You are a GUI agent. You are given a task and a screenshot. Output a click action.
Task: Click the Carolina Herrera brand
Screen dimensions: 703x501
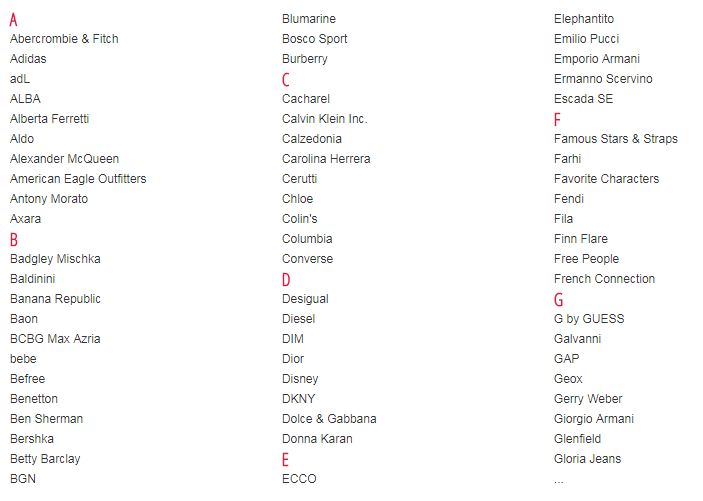point(326,159)
